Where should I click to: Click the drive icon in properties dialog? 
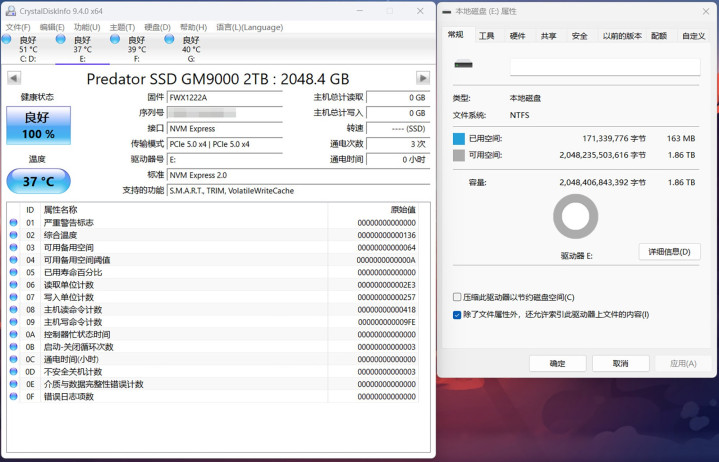tap(463, 66)
